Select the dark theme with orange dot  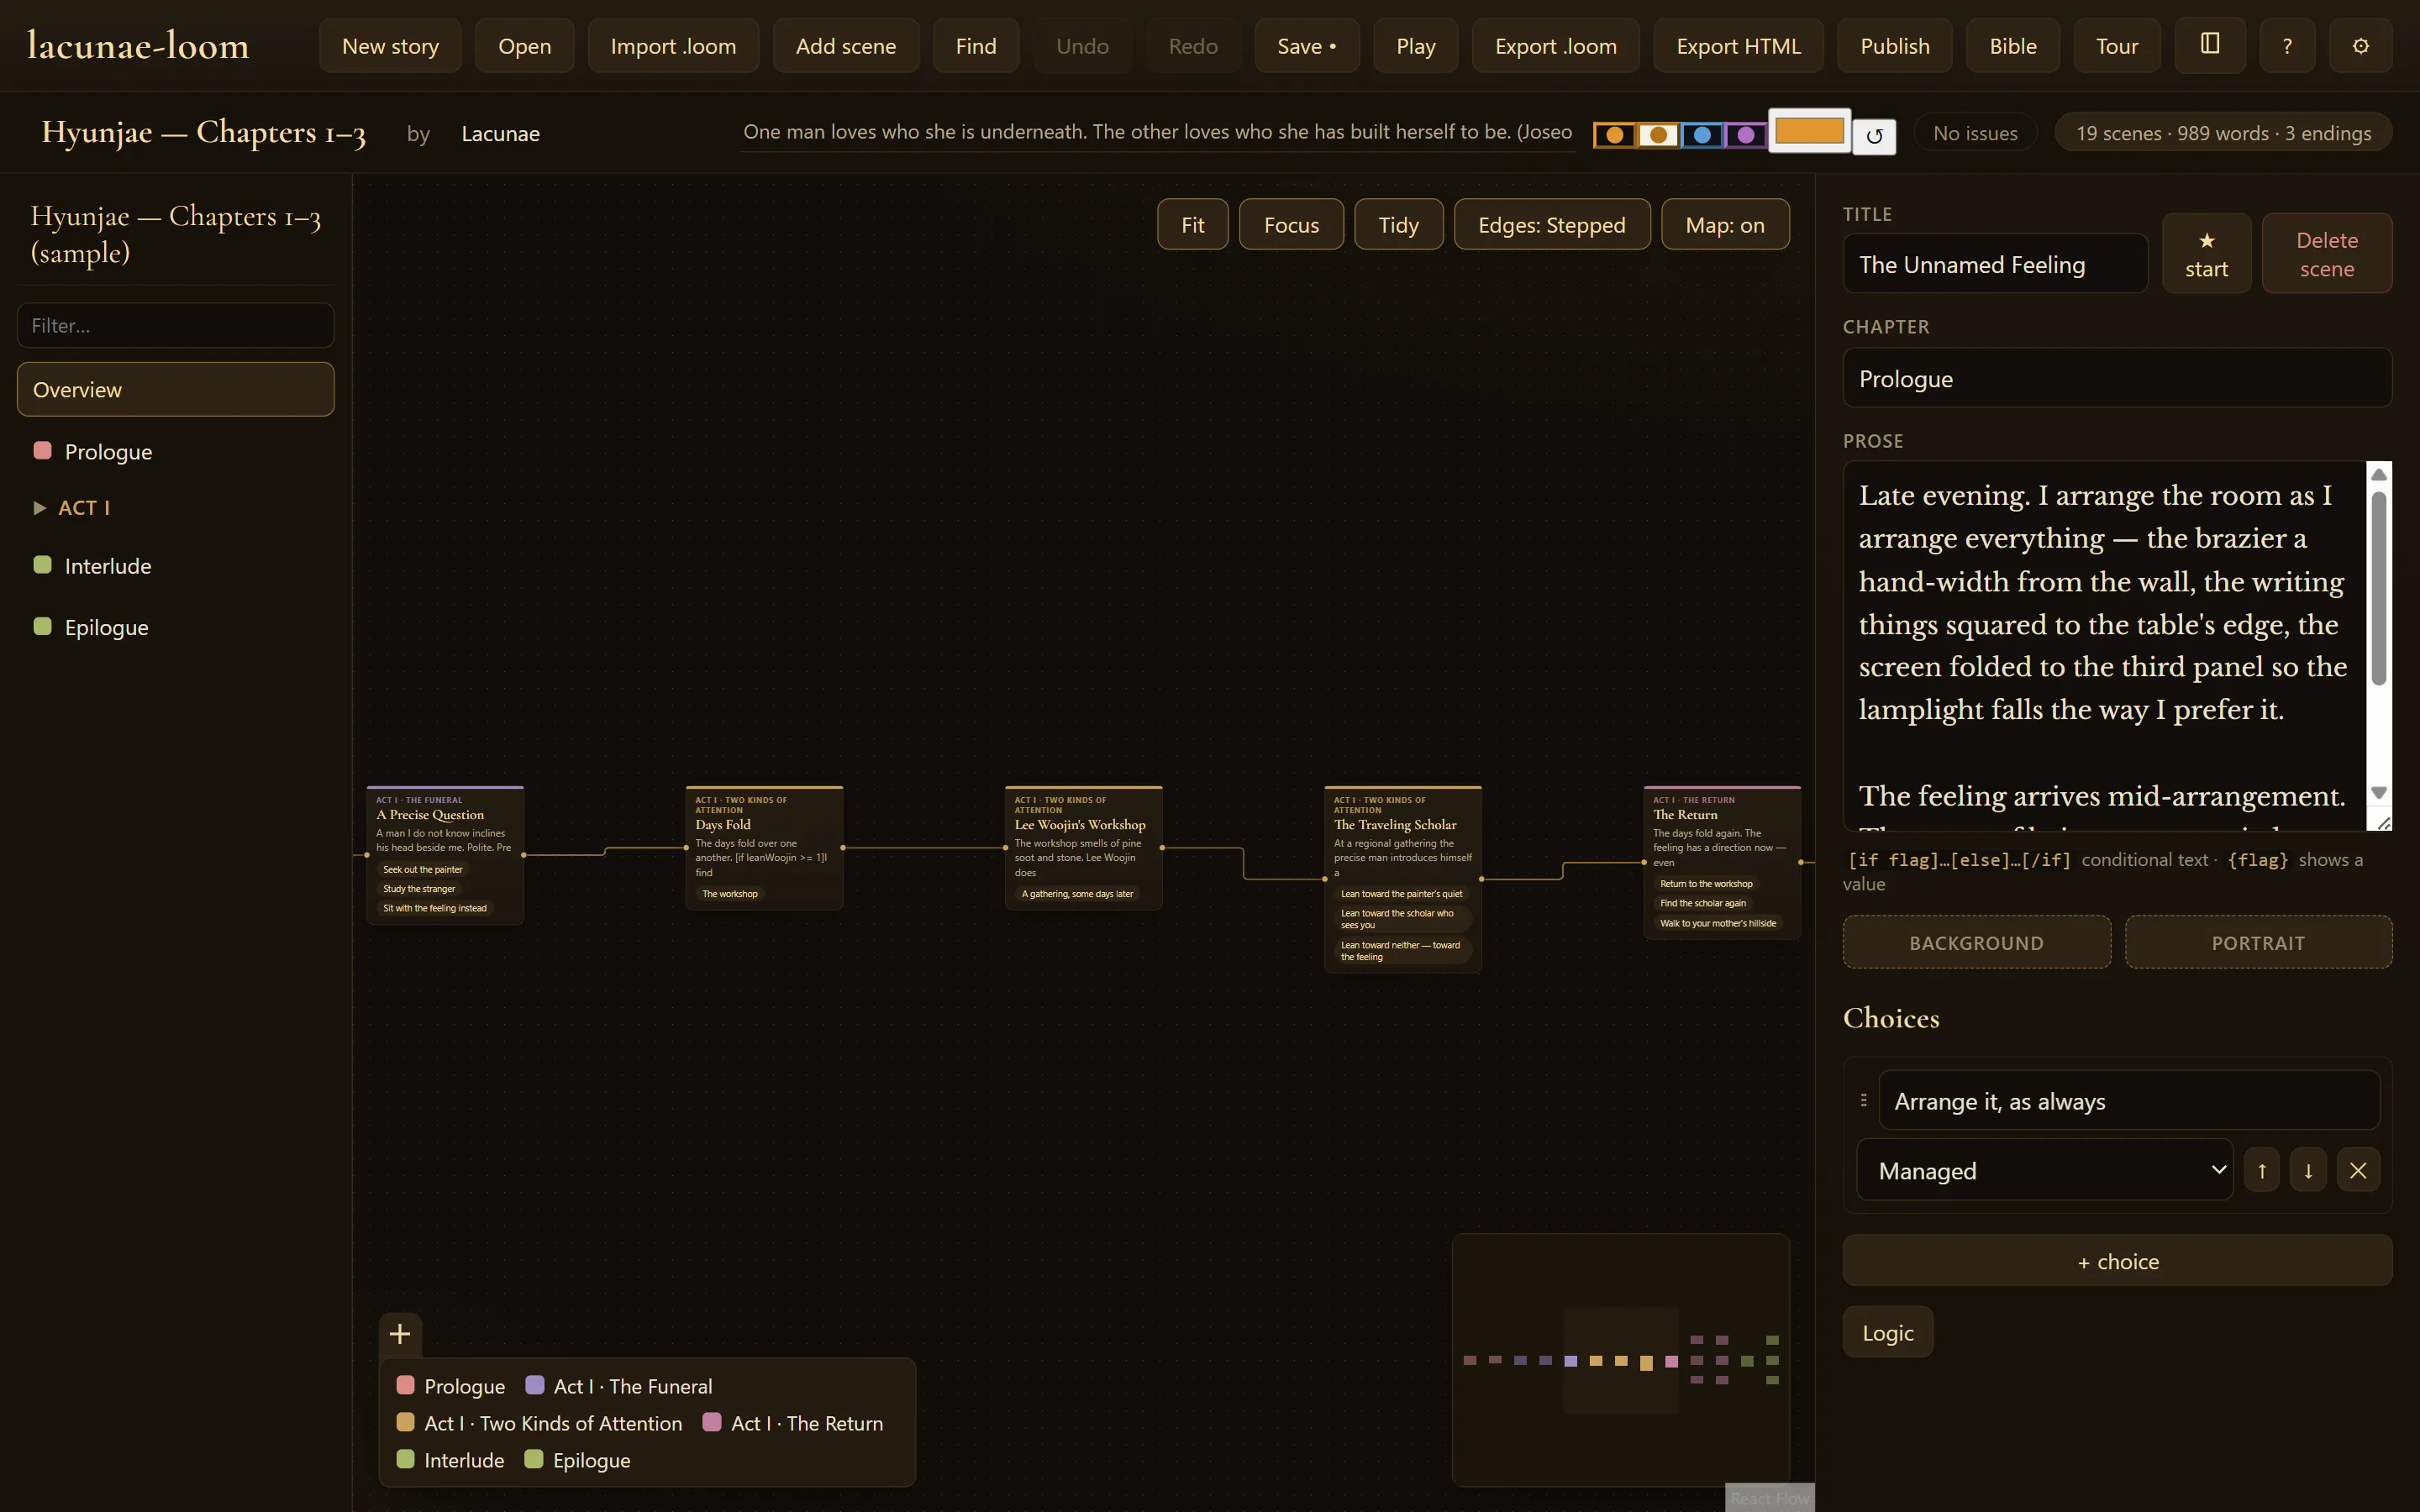click(x=1614, y=135)
